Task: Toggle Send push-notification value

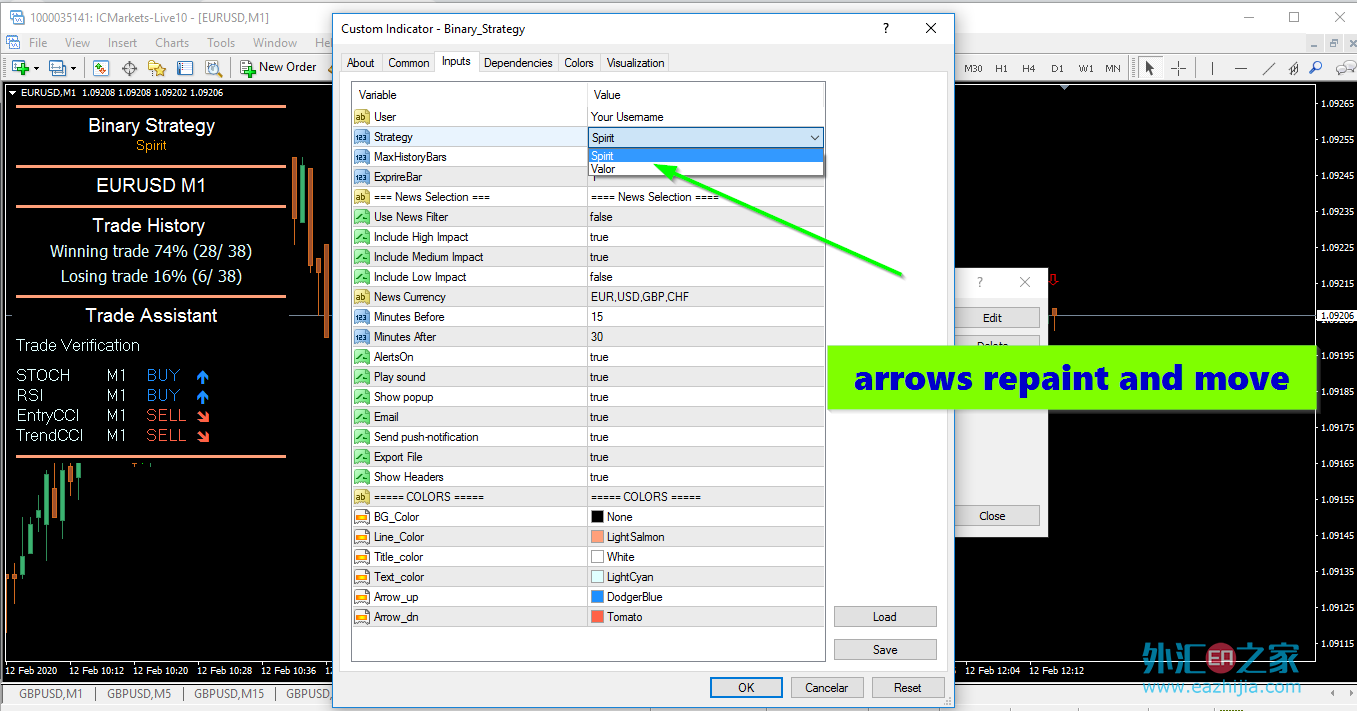Action: pyautogui.click(x=706, y=437)
